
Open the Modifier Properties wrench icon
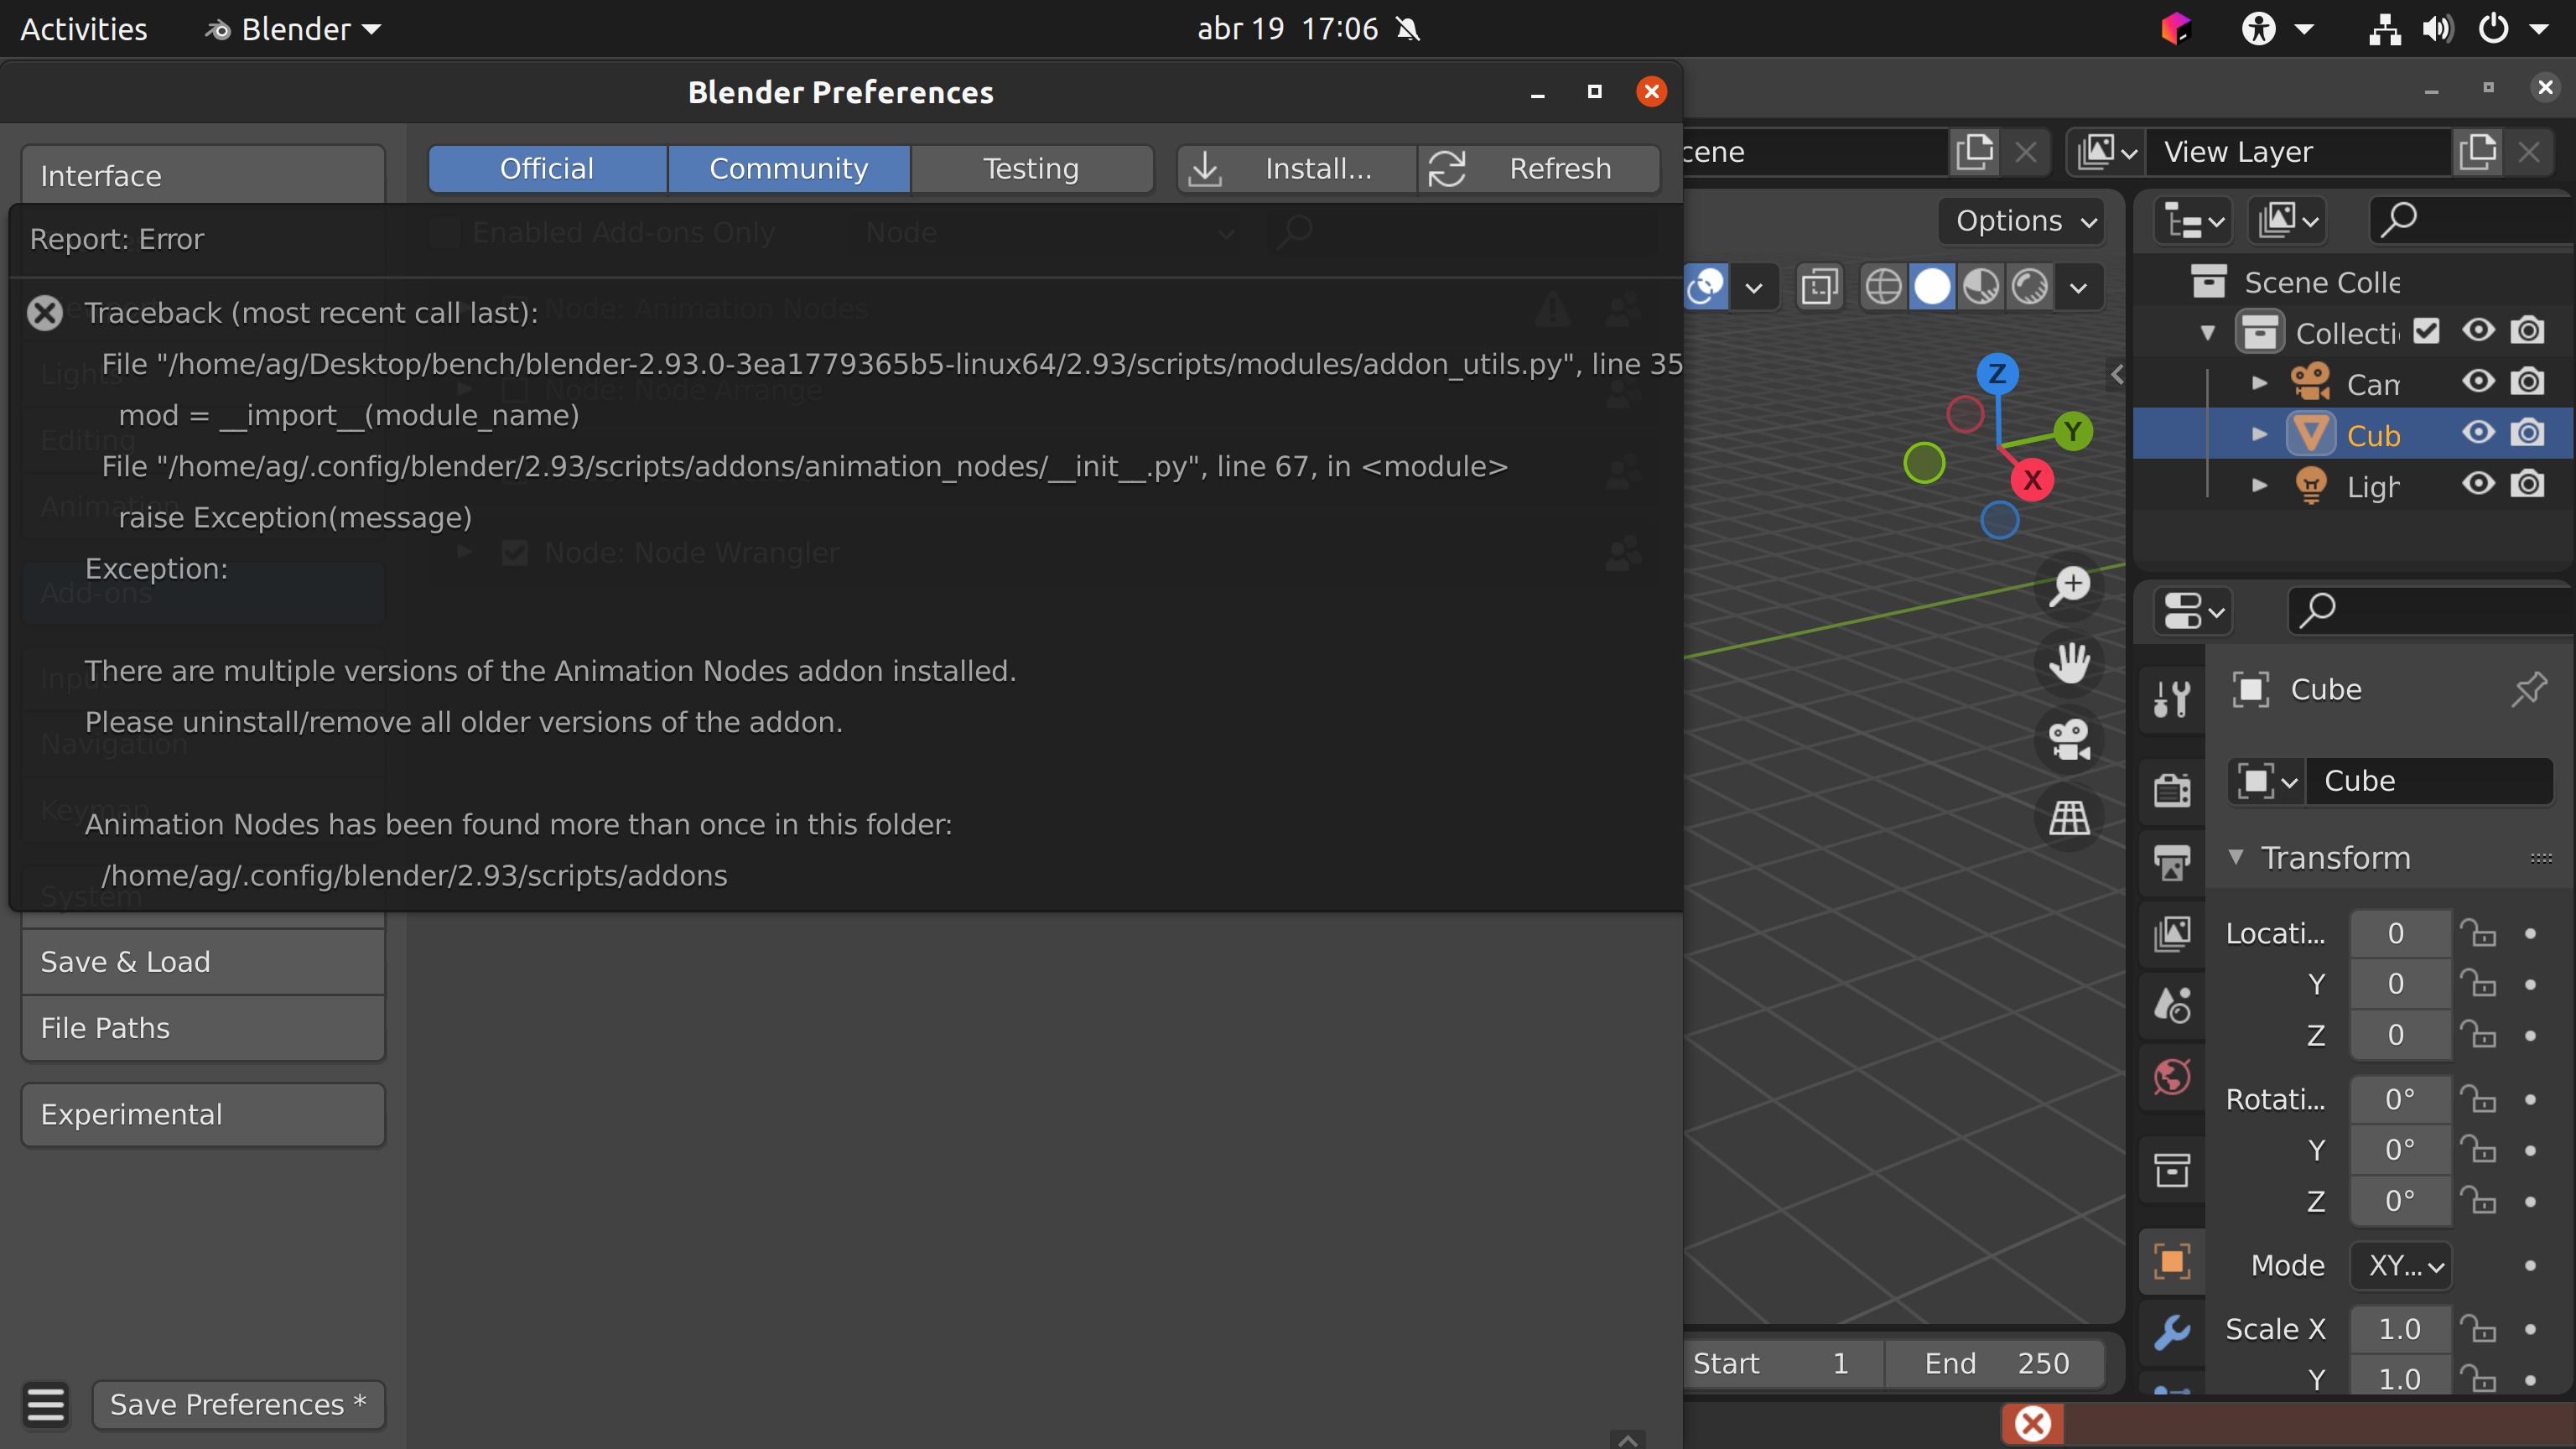2172,1332
